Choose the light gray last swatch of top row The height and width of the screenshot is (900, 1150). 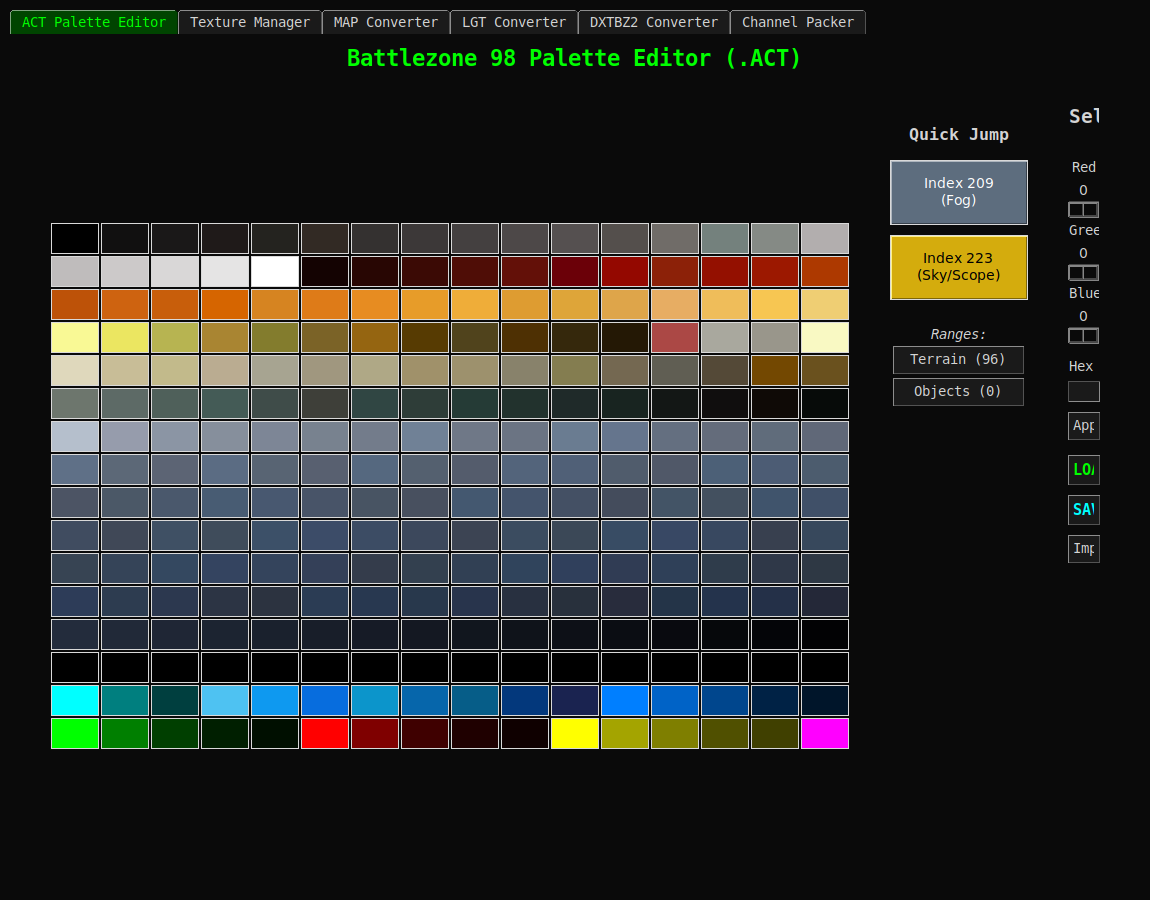825,238
